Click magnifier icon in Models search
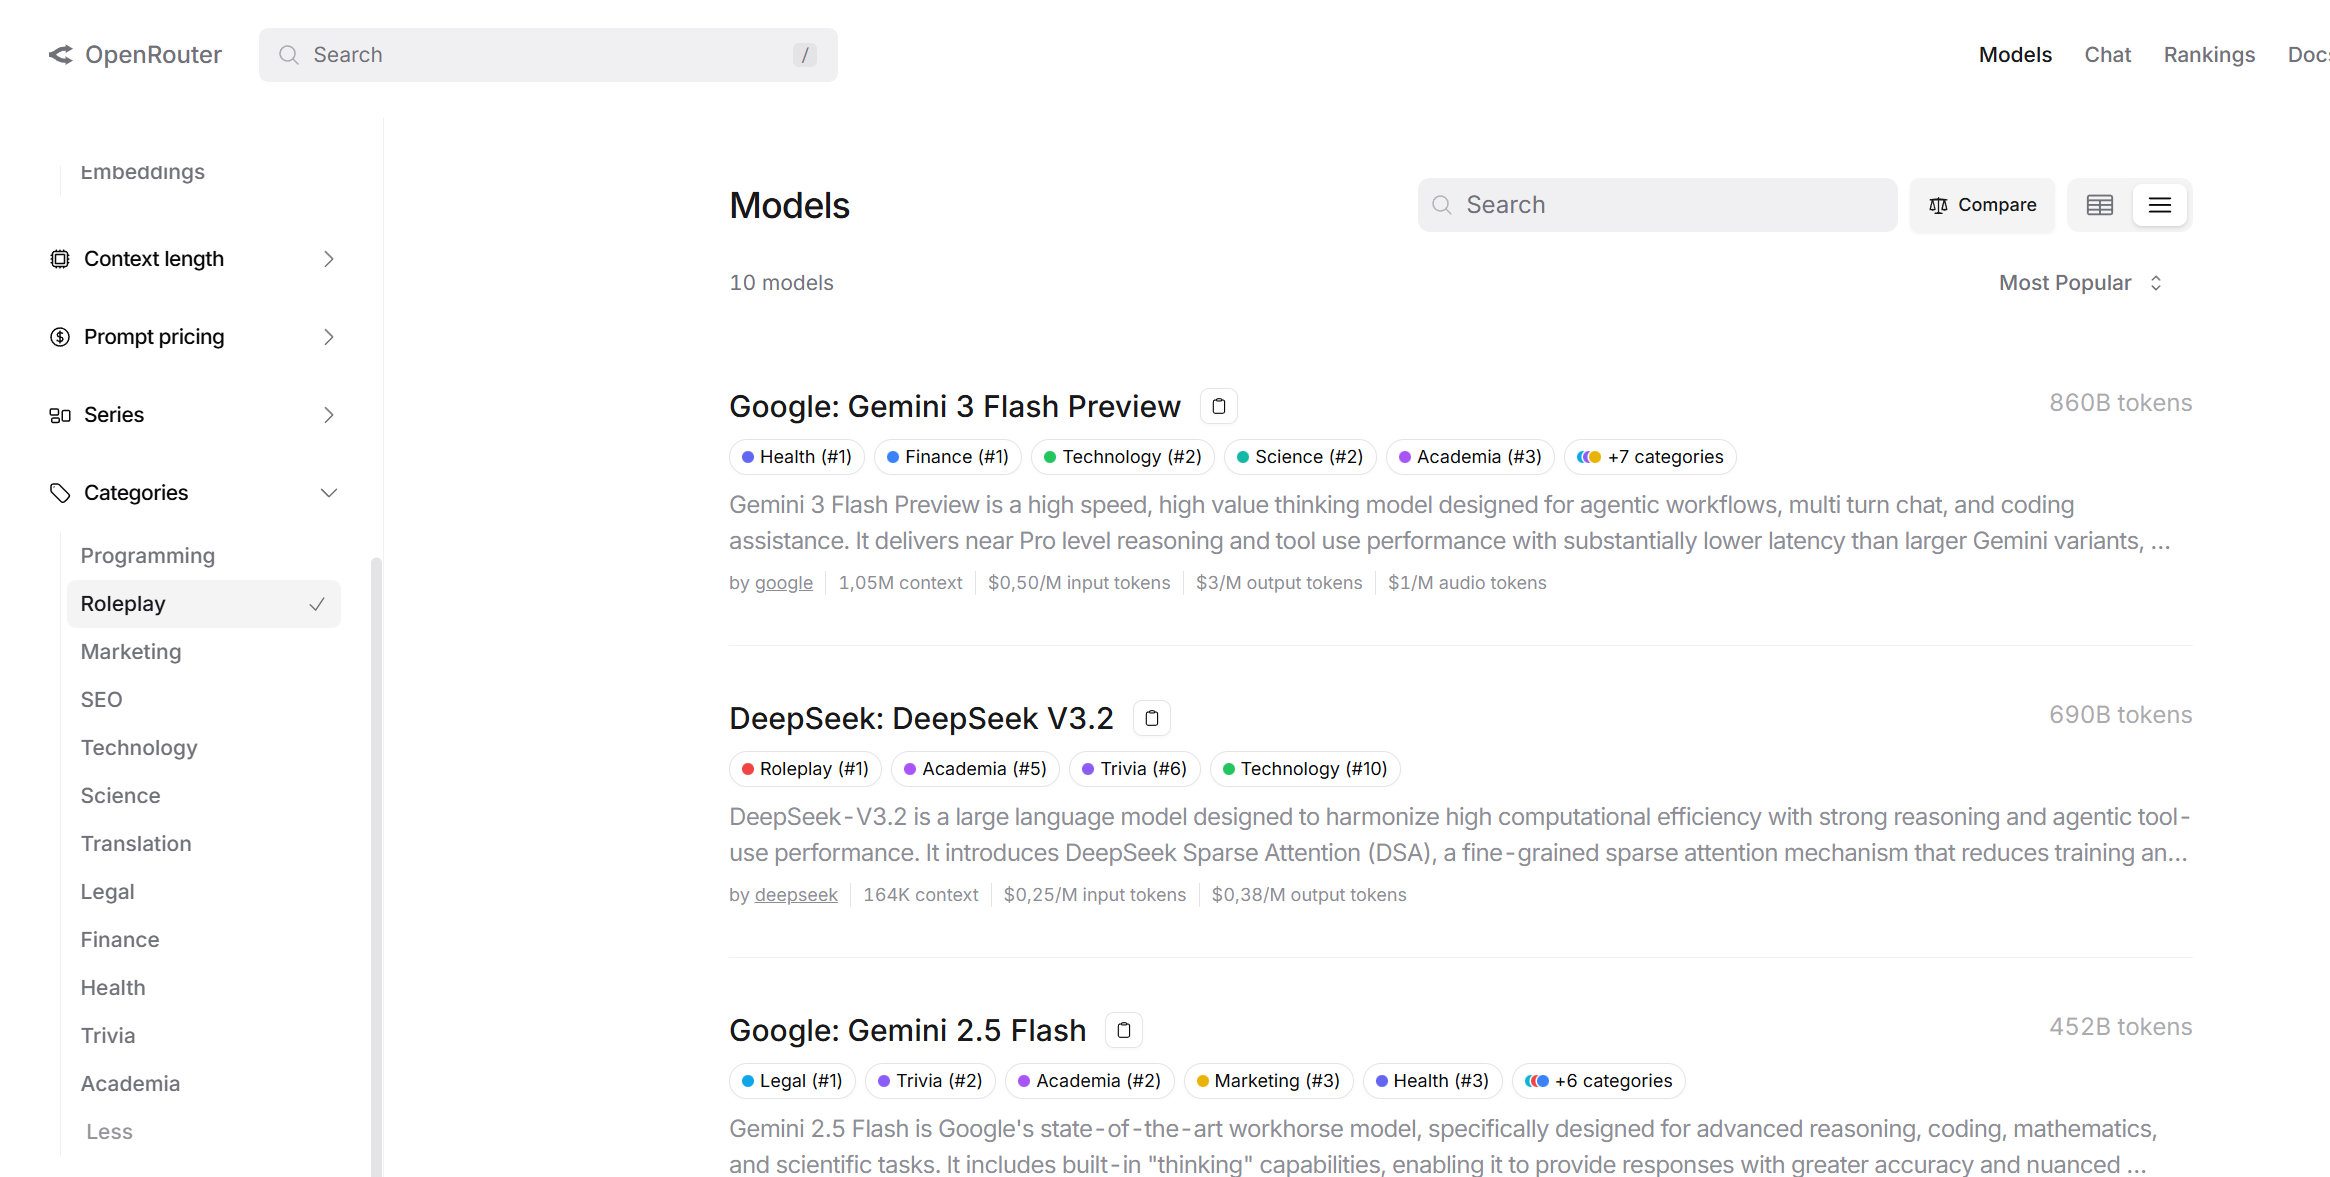Screen dimensions: 2330x1177 (1442, 205)
